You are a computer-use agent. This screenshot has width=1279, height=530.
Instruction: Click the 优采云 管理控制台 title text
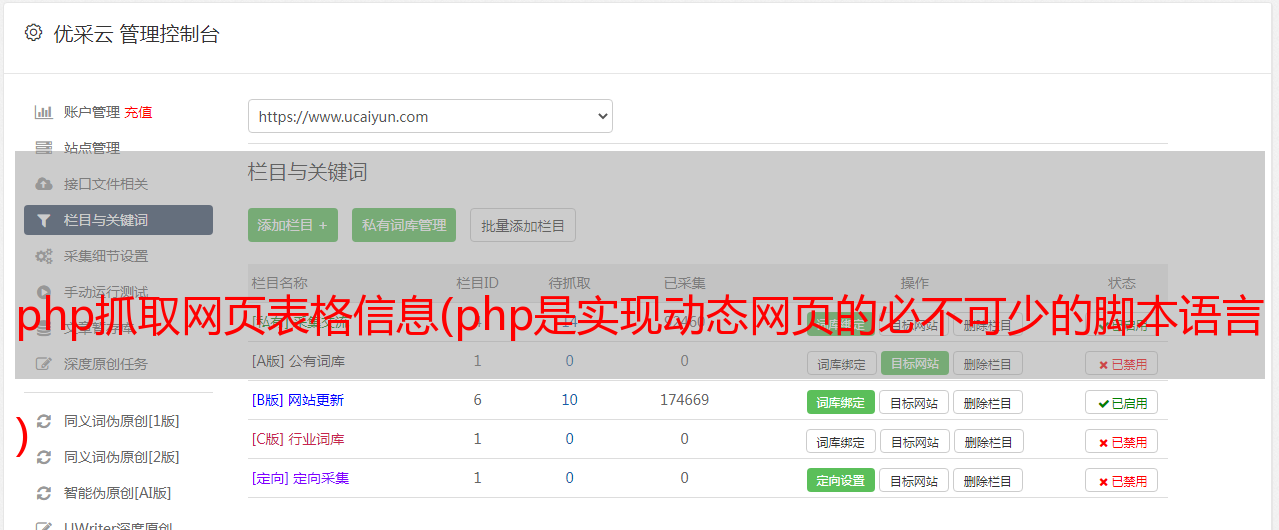[x=136, y=34]
